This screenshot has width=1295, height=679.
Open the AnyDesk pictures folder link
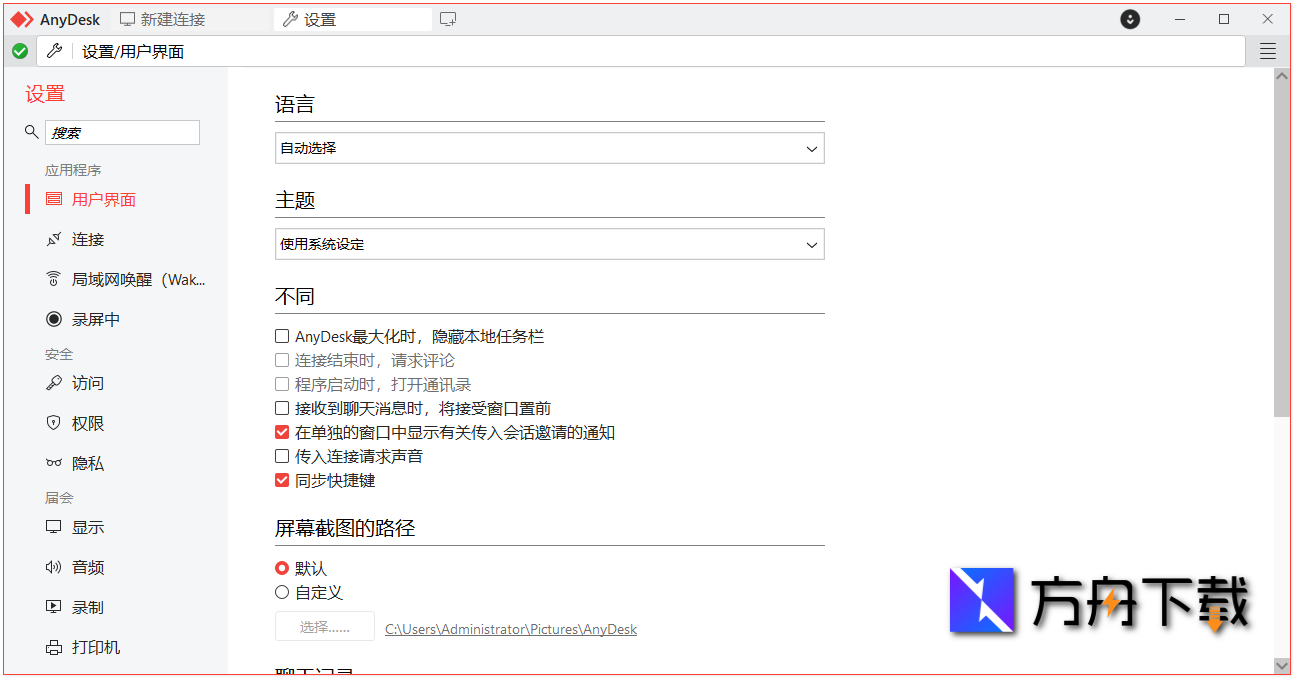[x=510, y=629]
